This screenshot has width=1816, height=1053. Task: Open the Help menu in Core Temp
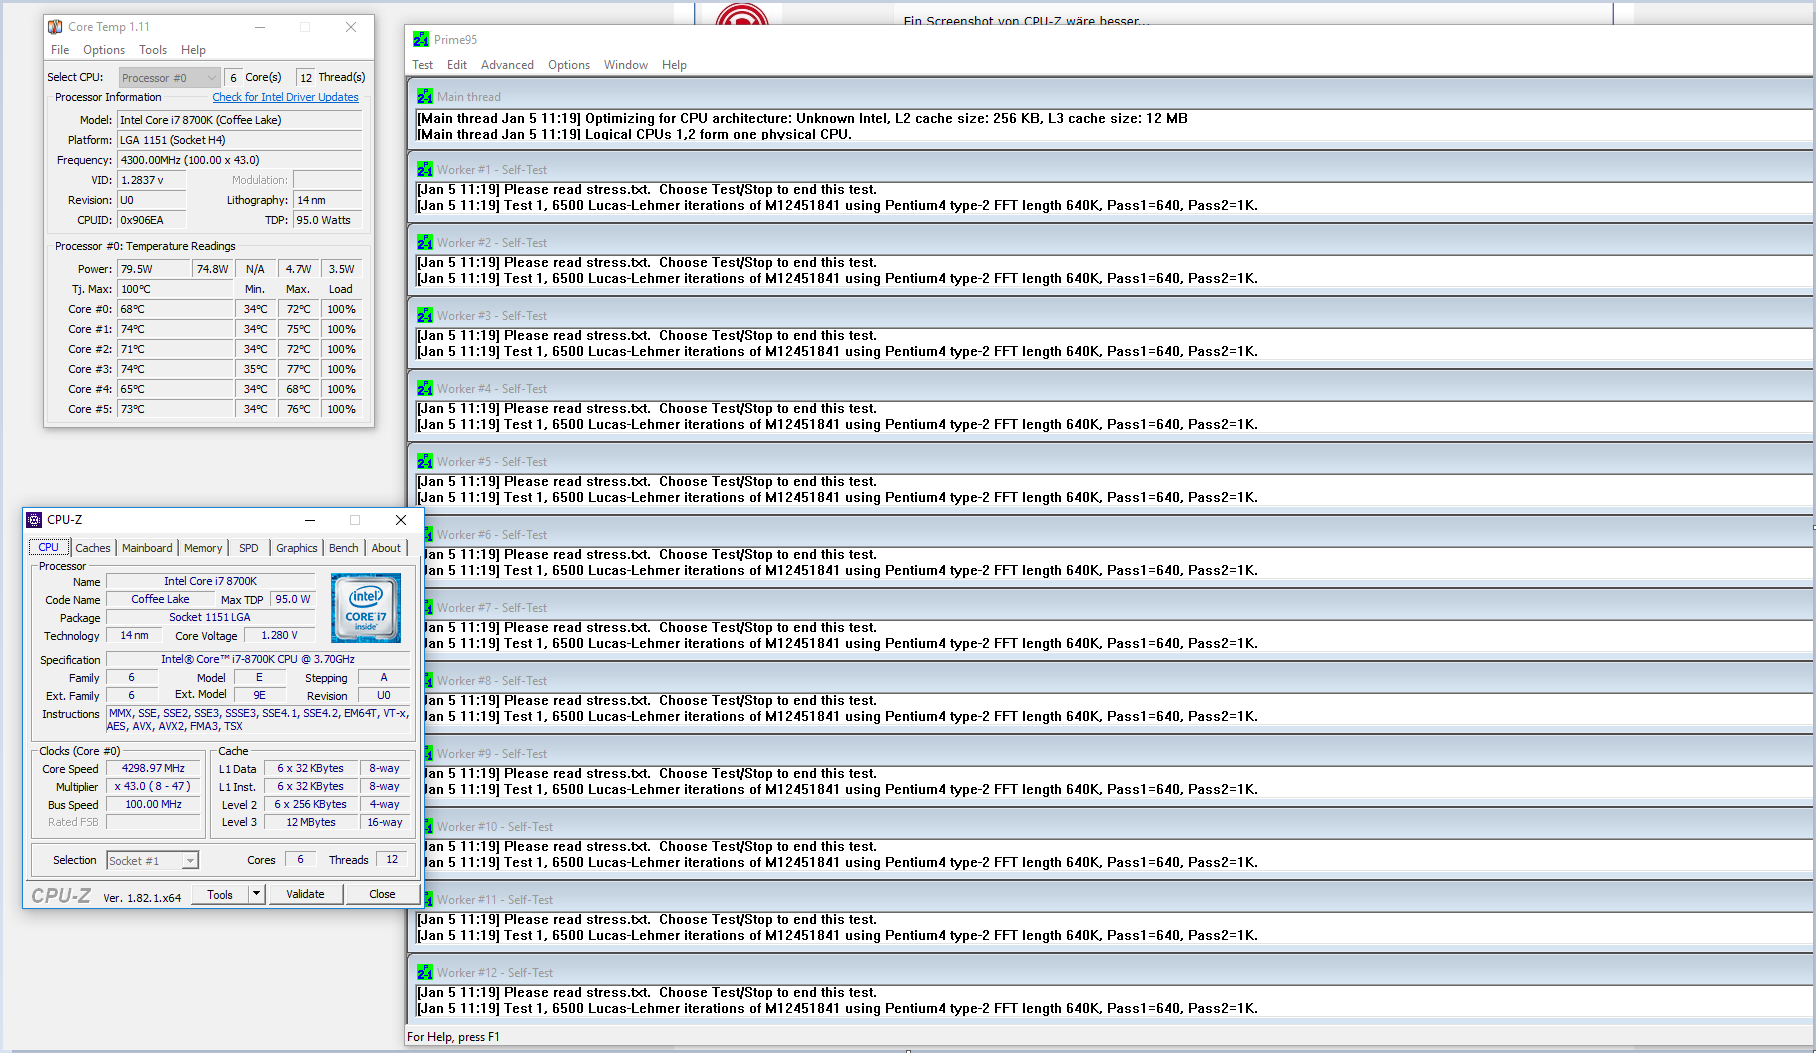click(193, 50)
